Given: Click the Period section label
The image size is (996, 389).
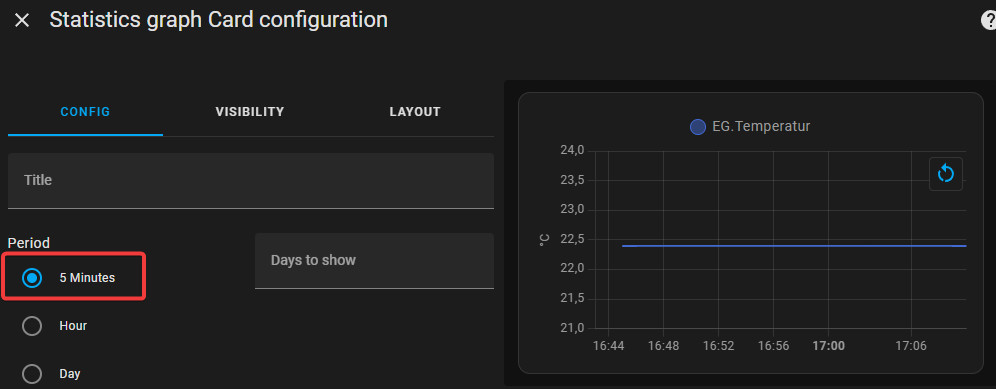Looking at the screenshot, I should [x=29, y=243].
